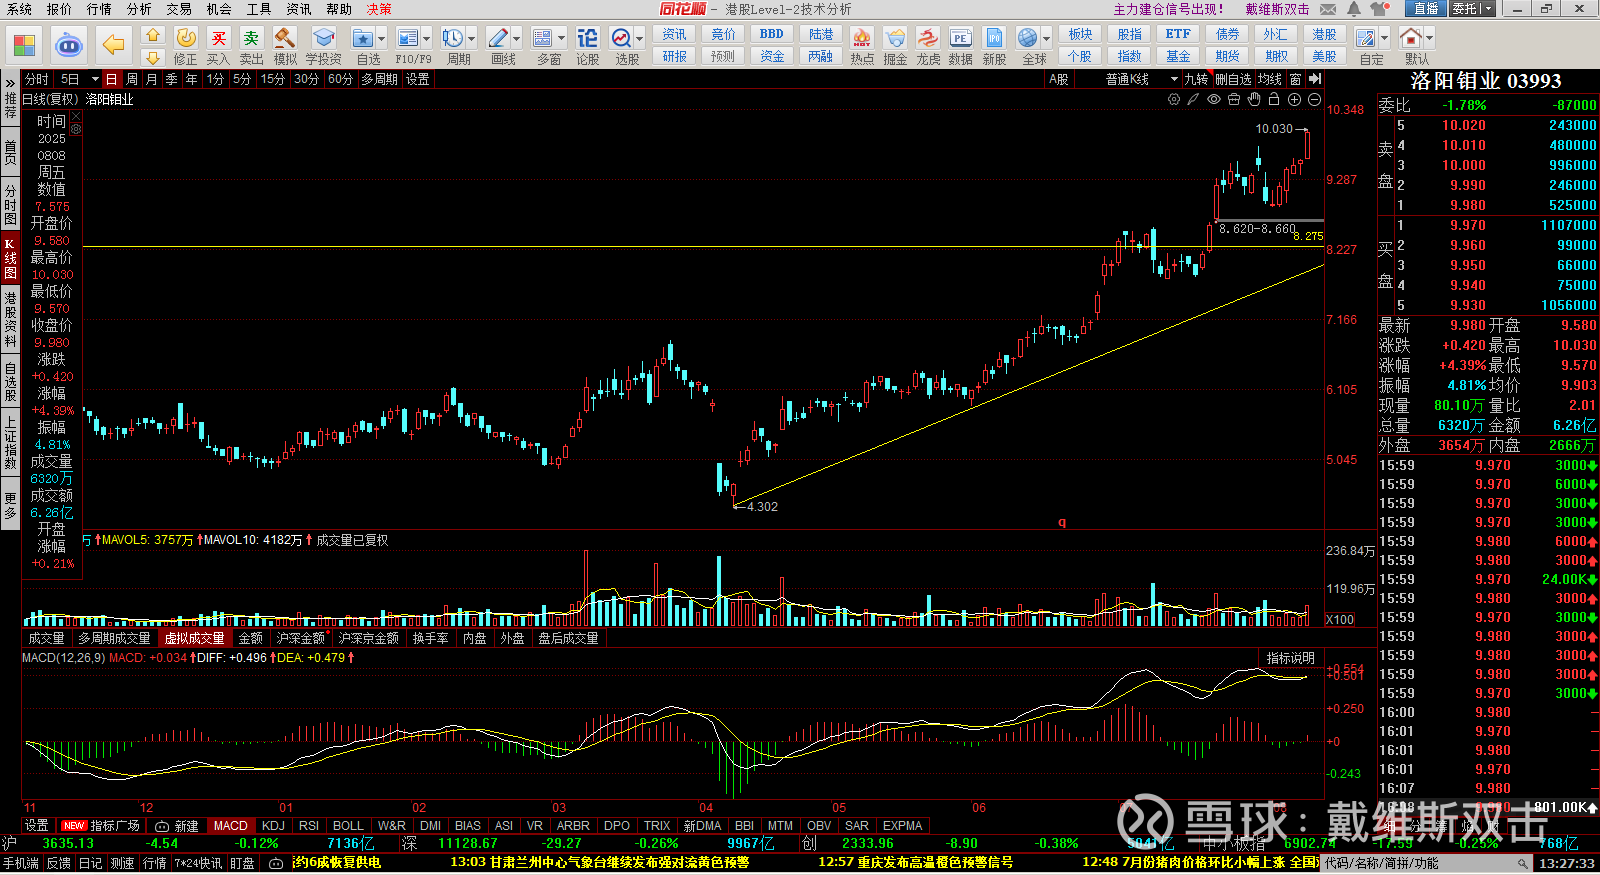The width and height of the screenshot is (1600, 875).
Task: Switch to 15分 minute period
Action: coord(273,79)
